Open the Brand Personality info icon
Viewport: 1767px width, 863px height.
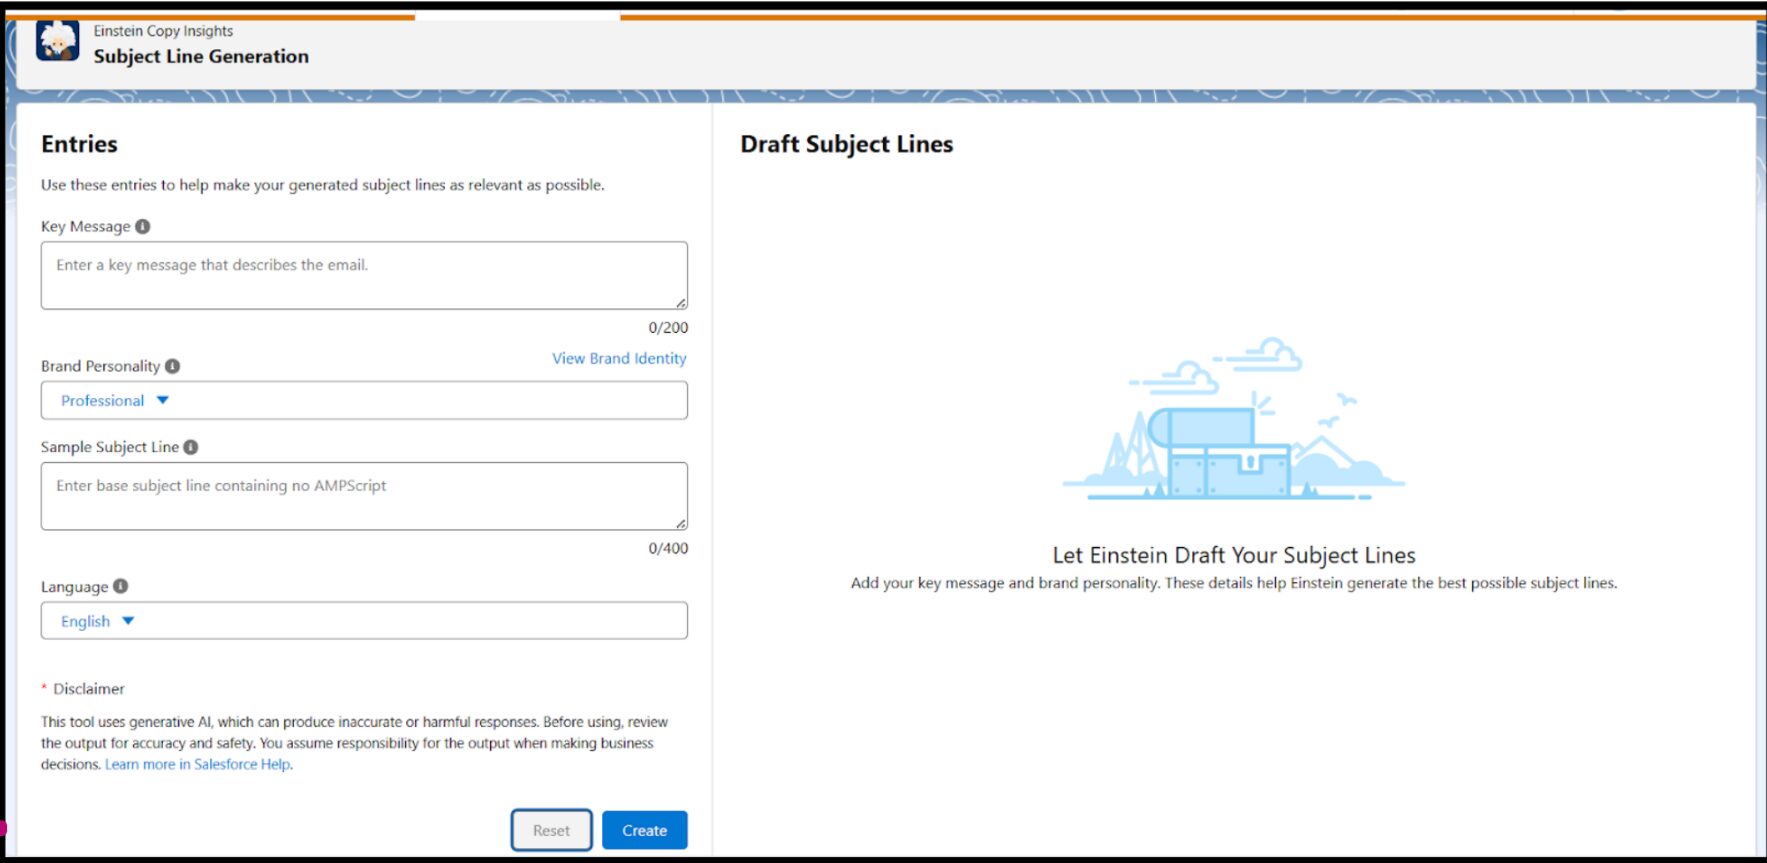172,366
